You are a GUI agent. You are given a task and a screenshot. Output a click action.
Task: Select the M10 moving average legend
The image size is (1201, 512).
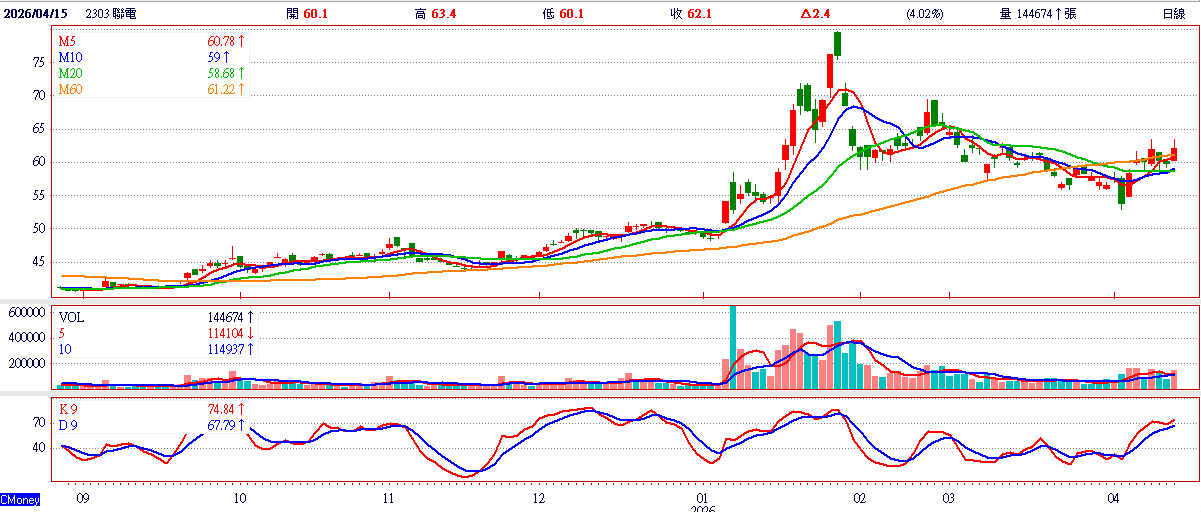(70, 58)
